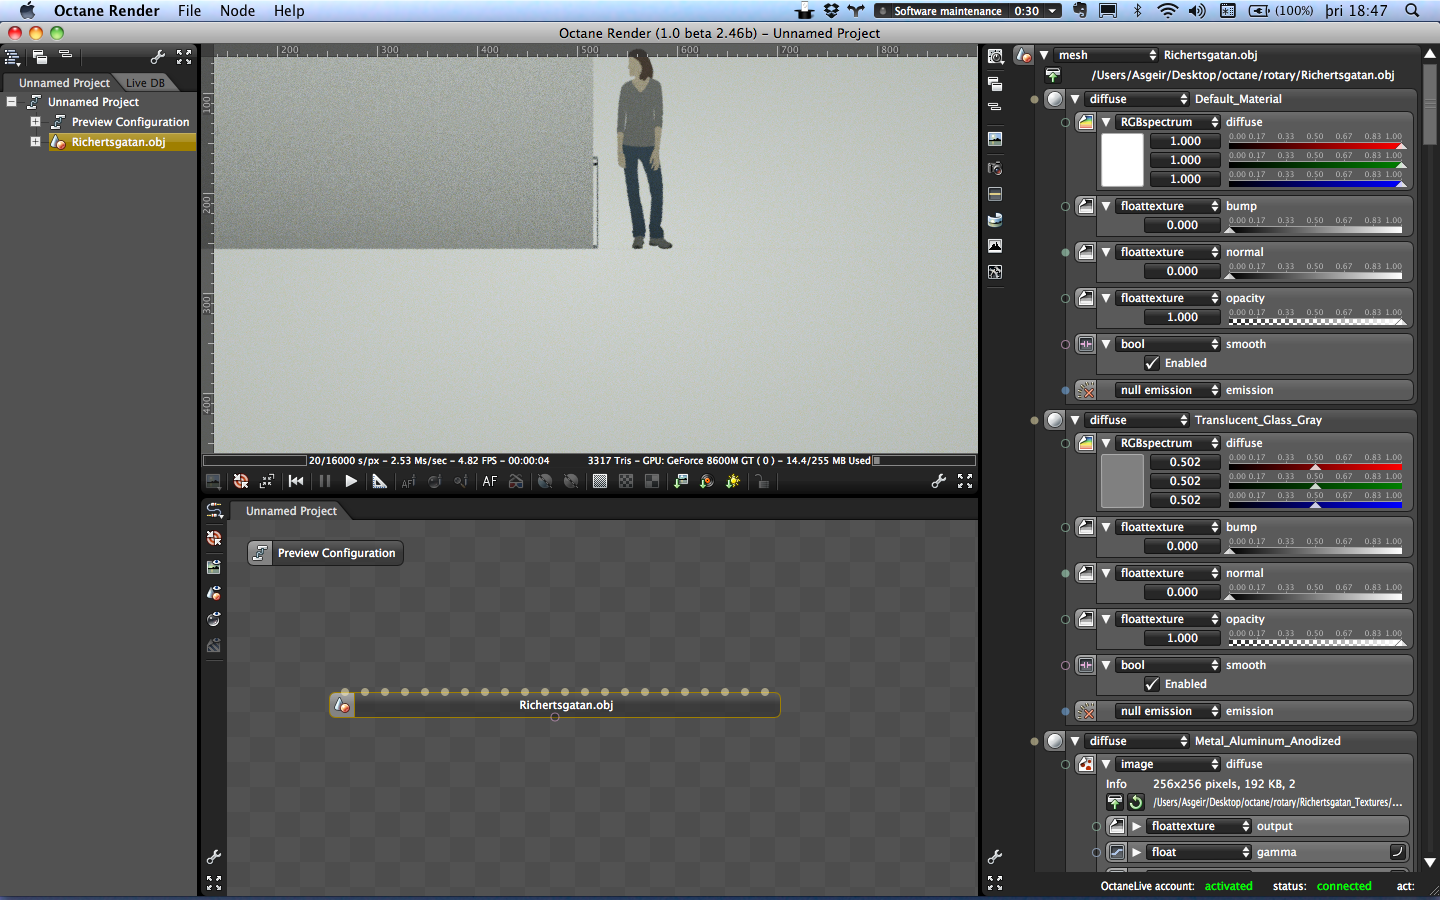Expand the Preview Configuration tree item
This screenshot has width=1440, height=900.
tap(35, 122)
